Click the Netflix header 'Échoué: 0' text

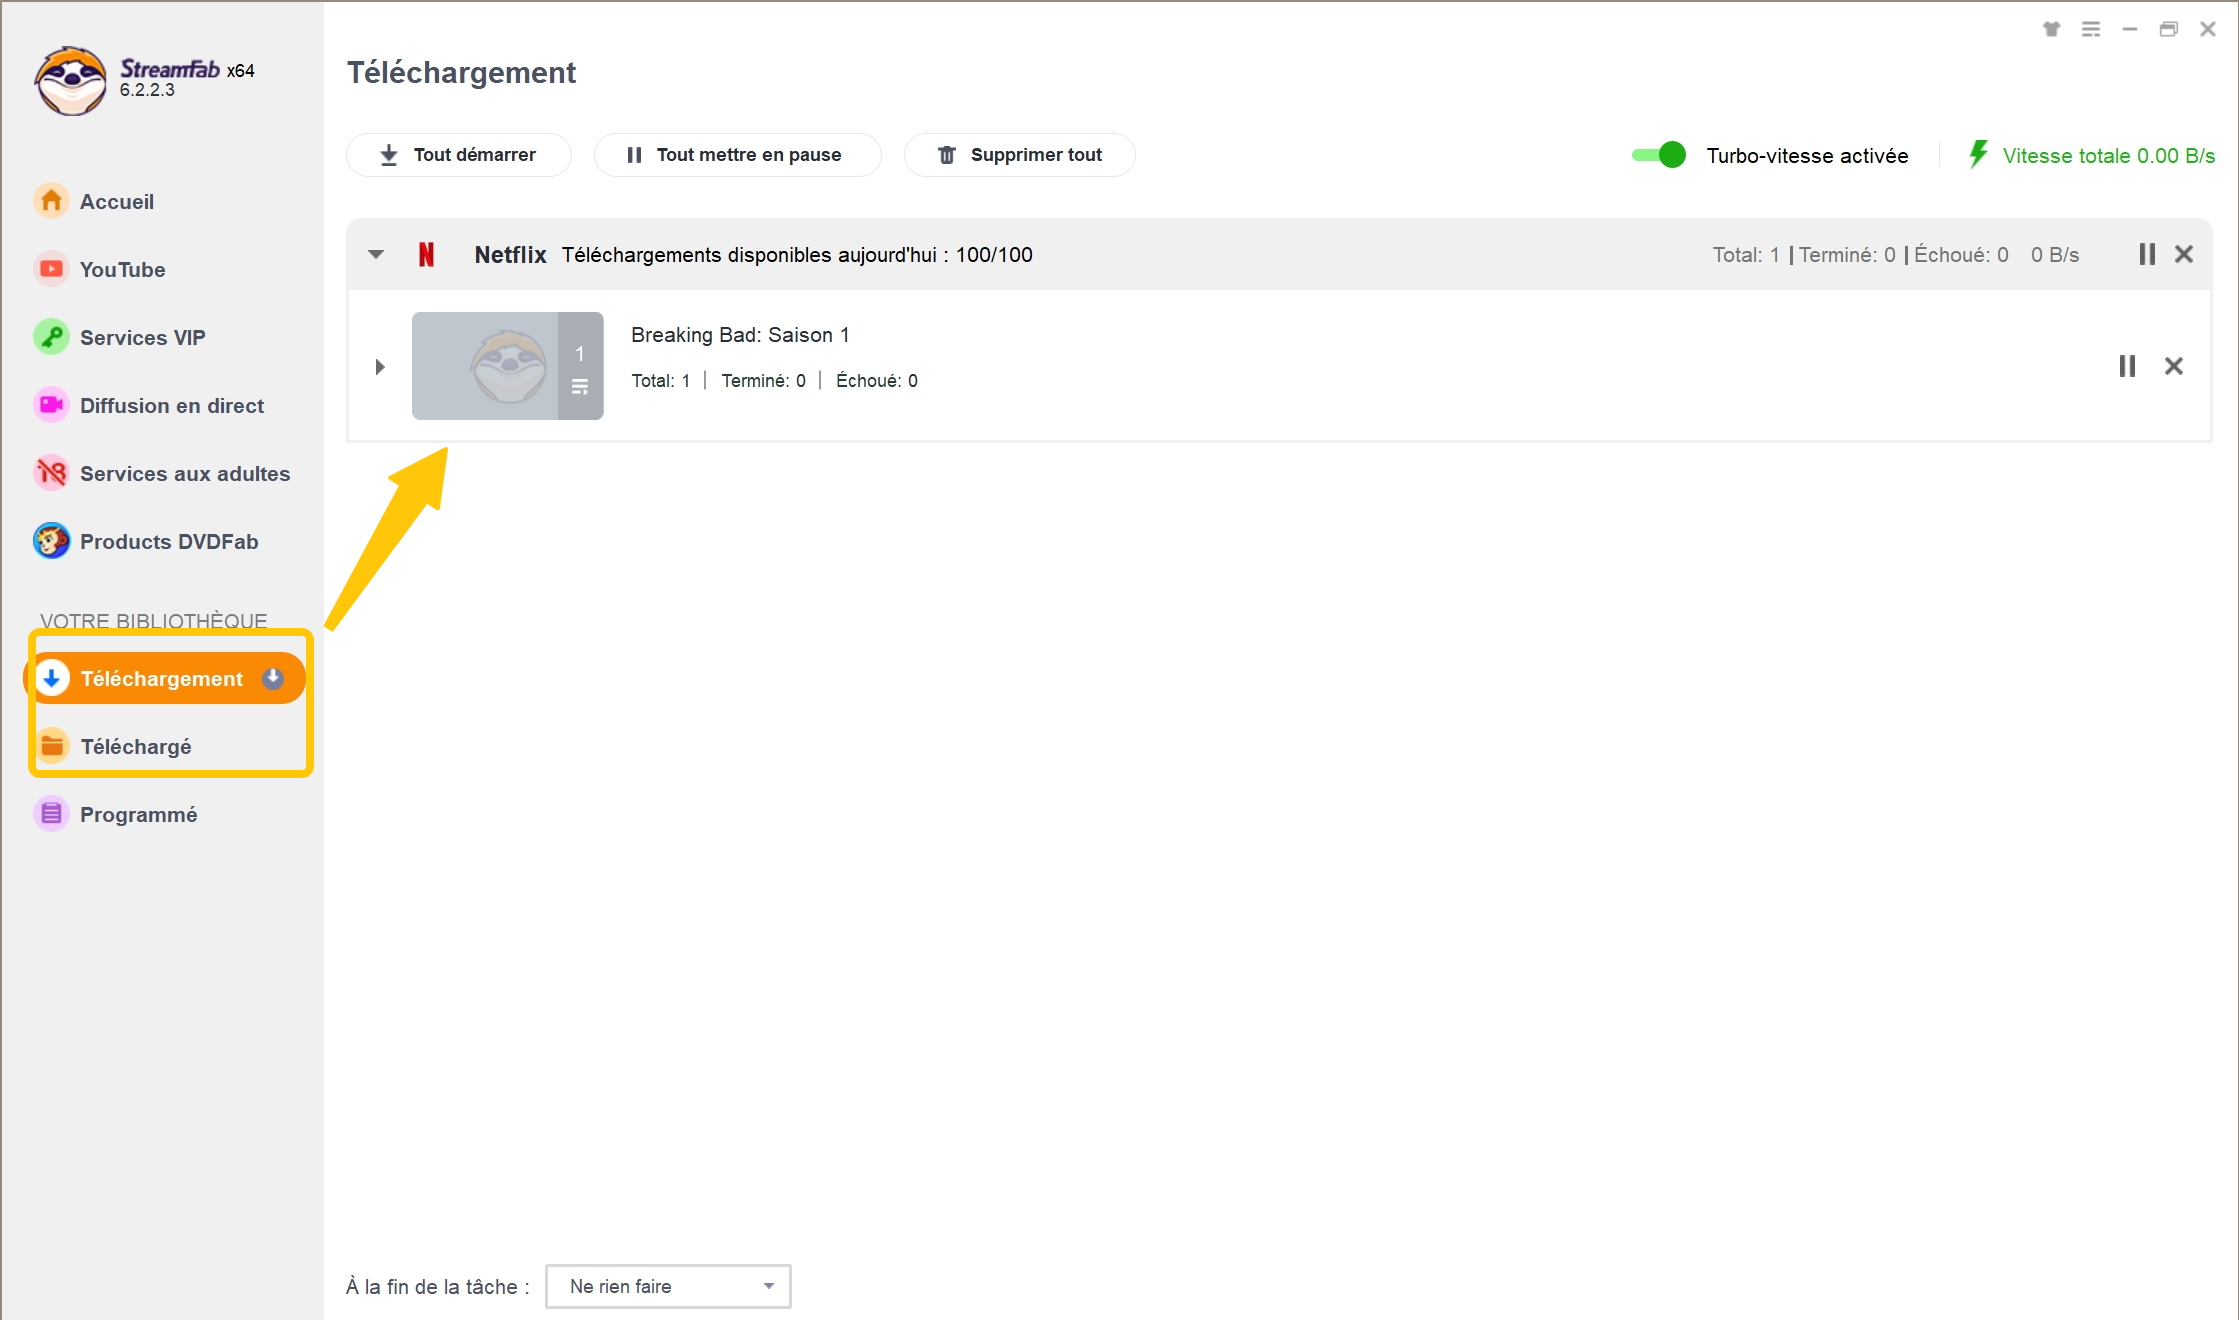tap(1961, 255)
